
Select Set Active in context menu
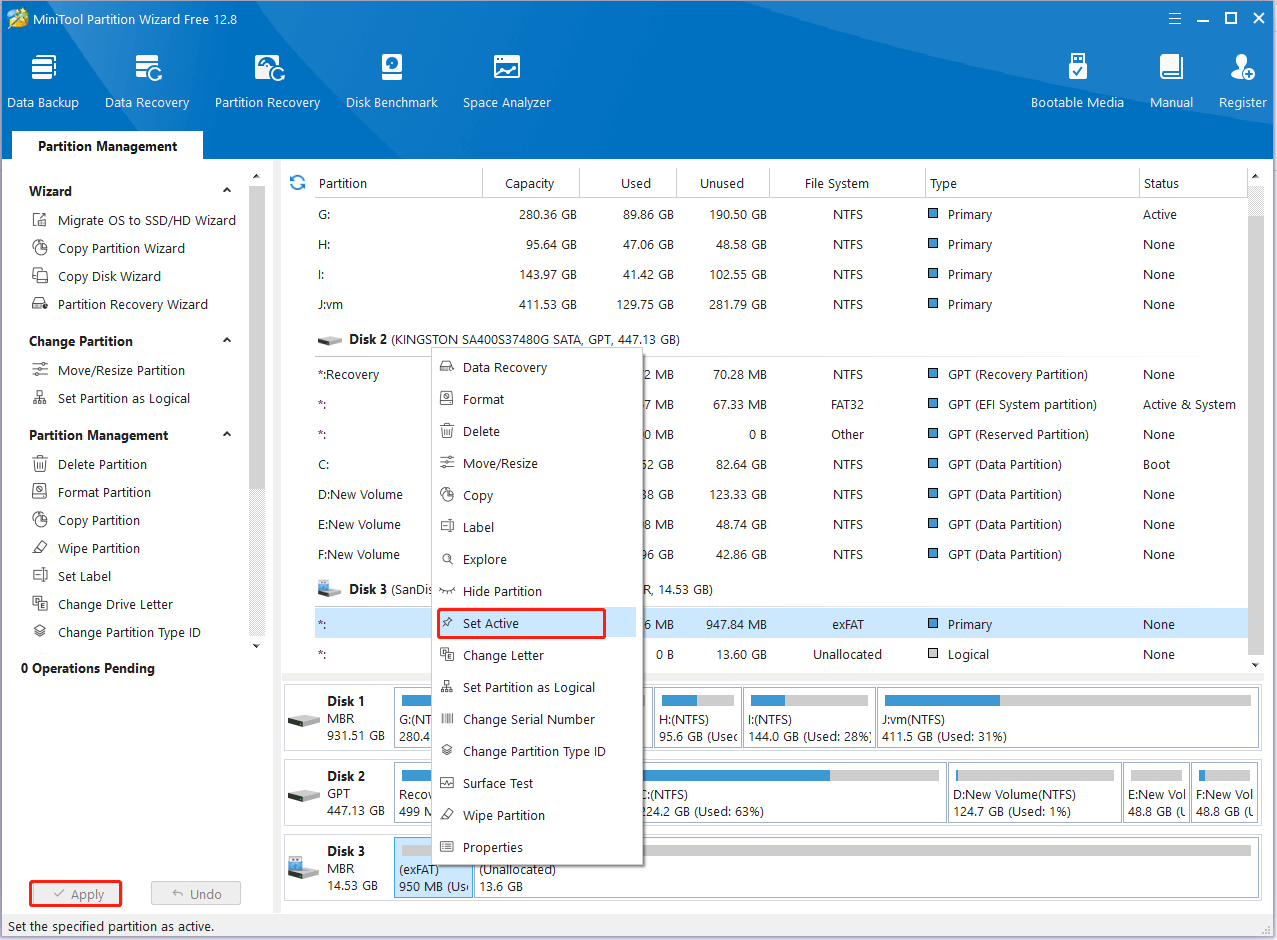tap(537, 623)
